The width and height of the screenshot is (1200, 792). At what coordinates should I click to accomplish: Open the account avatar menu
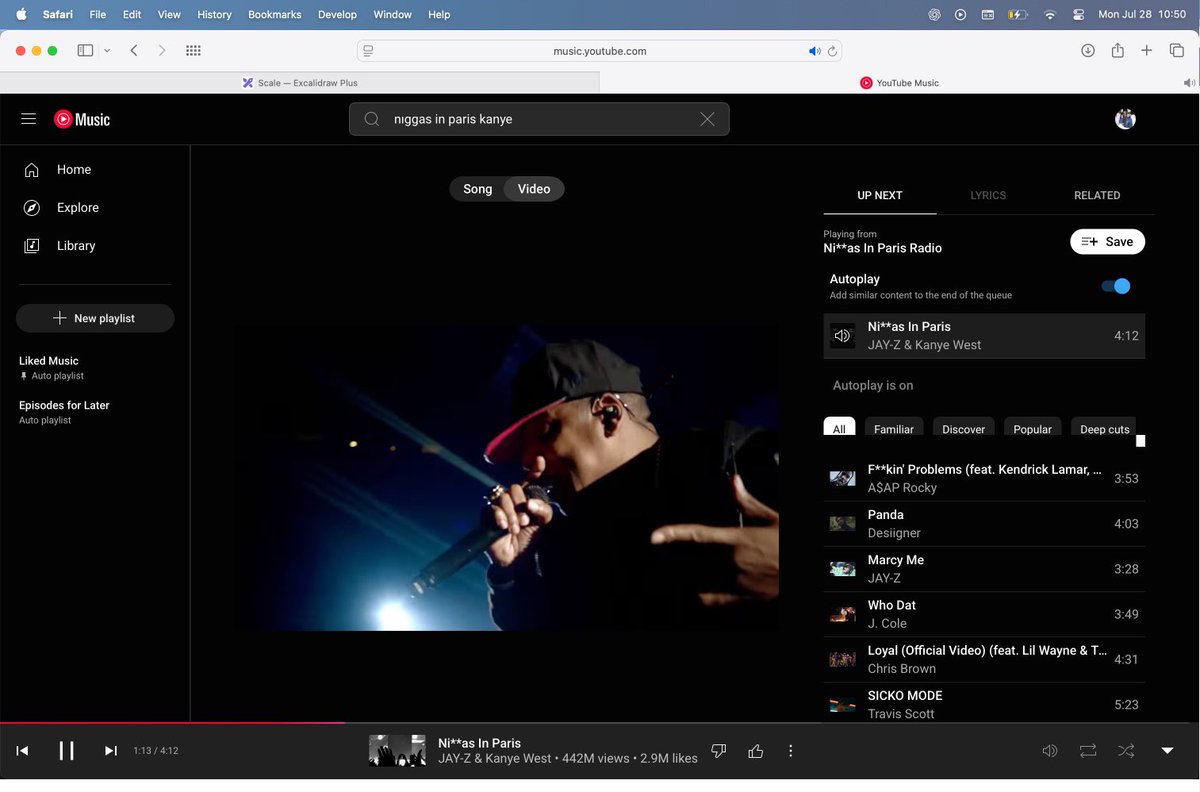coord(1125,119)
